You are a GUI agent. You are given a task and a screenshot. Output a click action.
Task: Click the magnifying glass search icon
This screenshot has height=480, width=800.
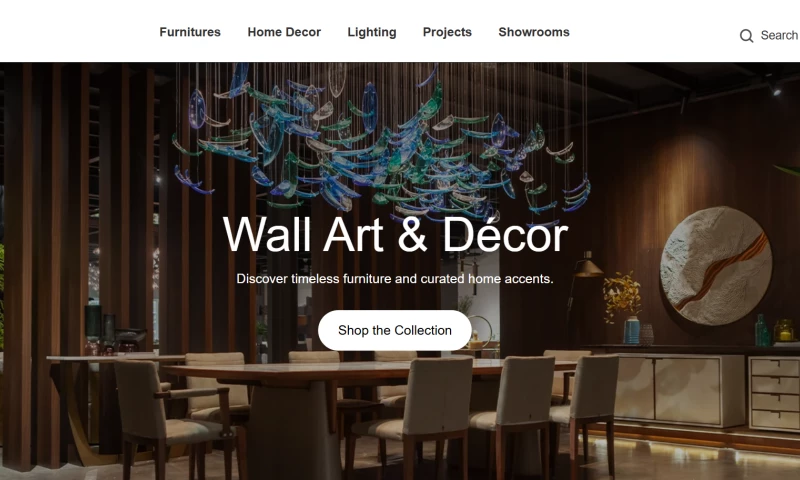tap(746, 36)
